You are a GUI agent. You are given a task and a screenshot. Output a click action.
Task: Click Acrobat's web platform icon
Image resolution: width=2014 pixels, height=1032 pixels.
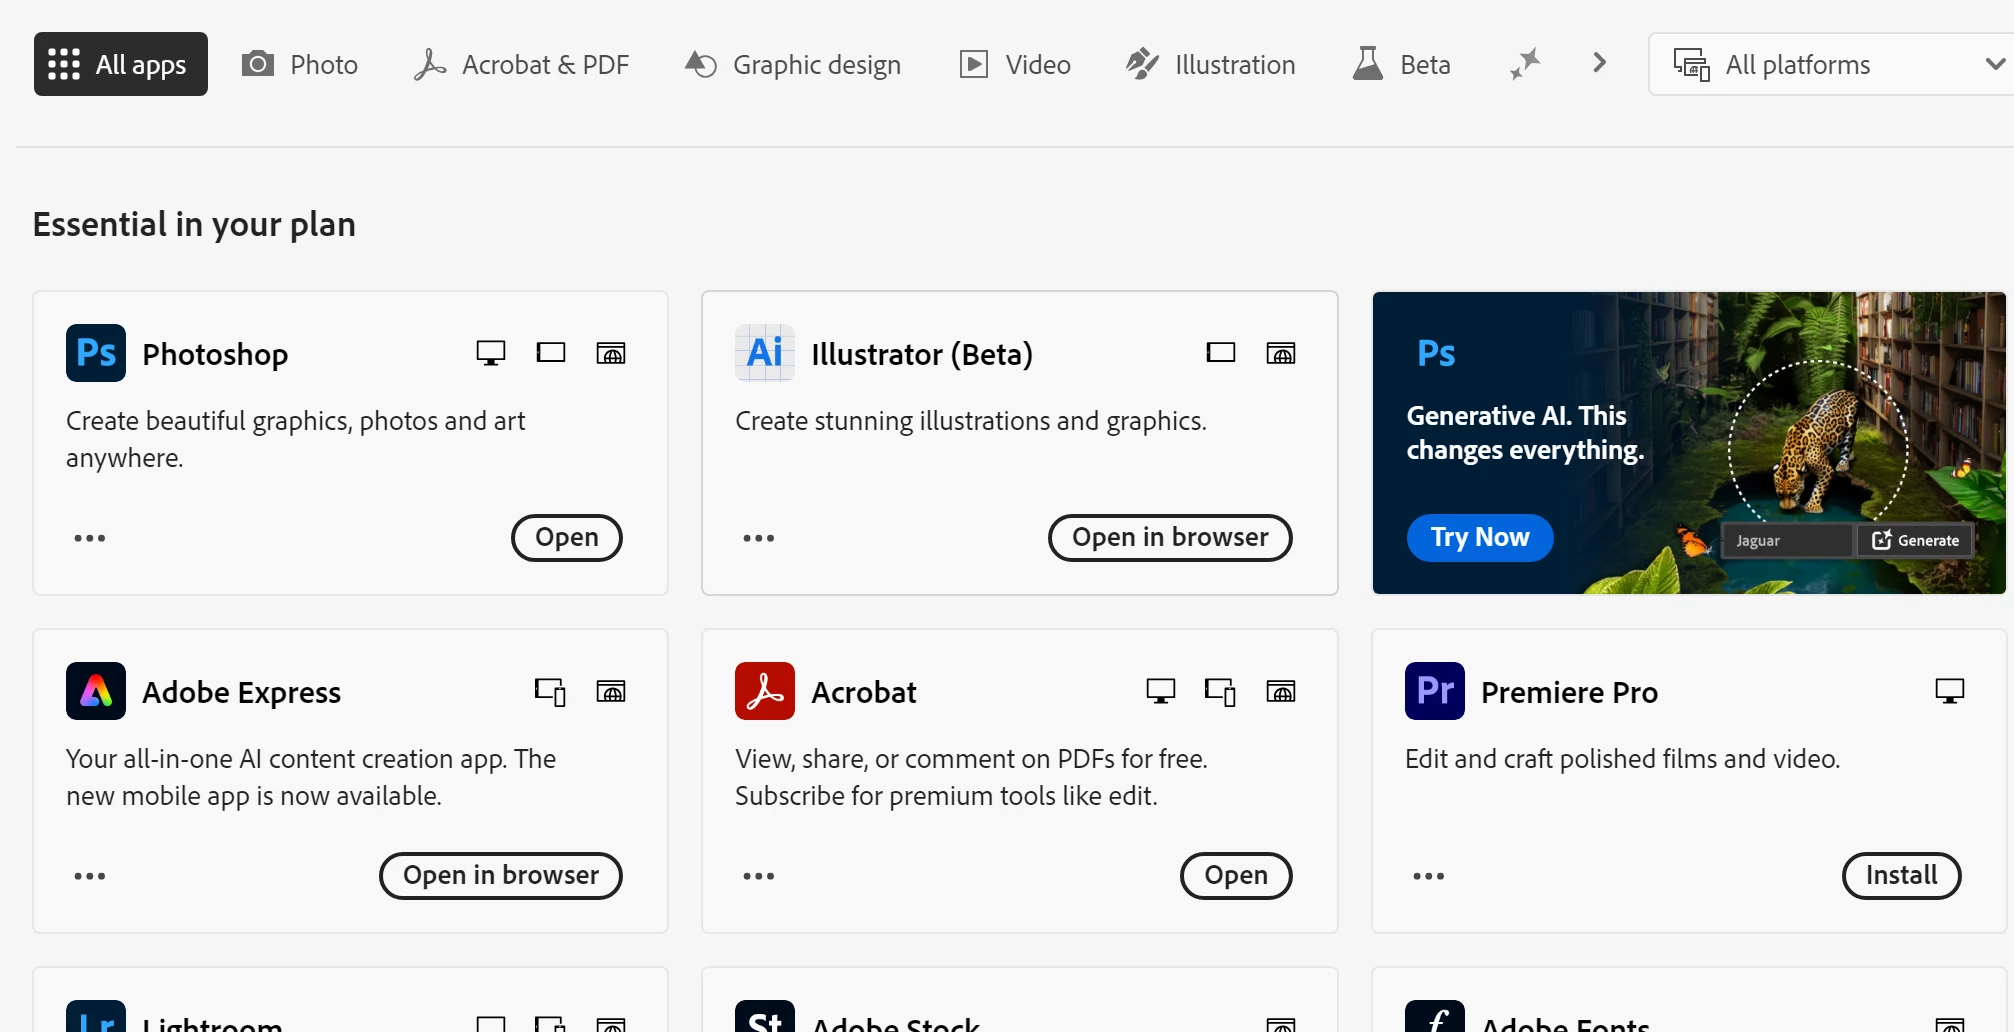tap(1281, 691)
